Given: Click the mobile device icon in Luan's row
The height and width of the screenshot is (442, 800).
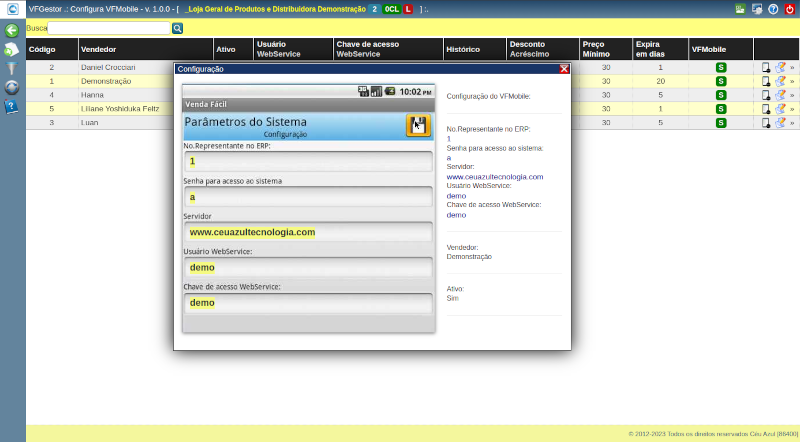Looking at the screenshot, I should coord(766,122).
